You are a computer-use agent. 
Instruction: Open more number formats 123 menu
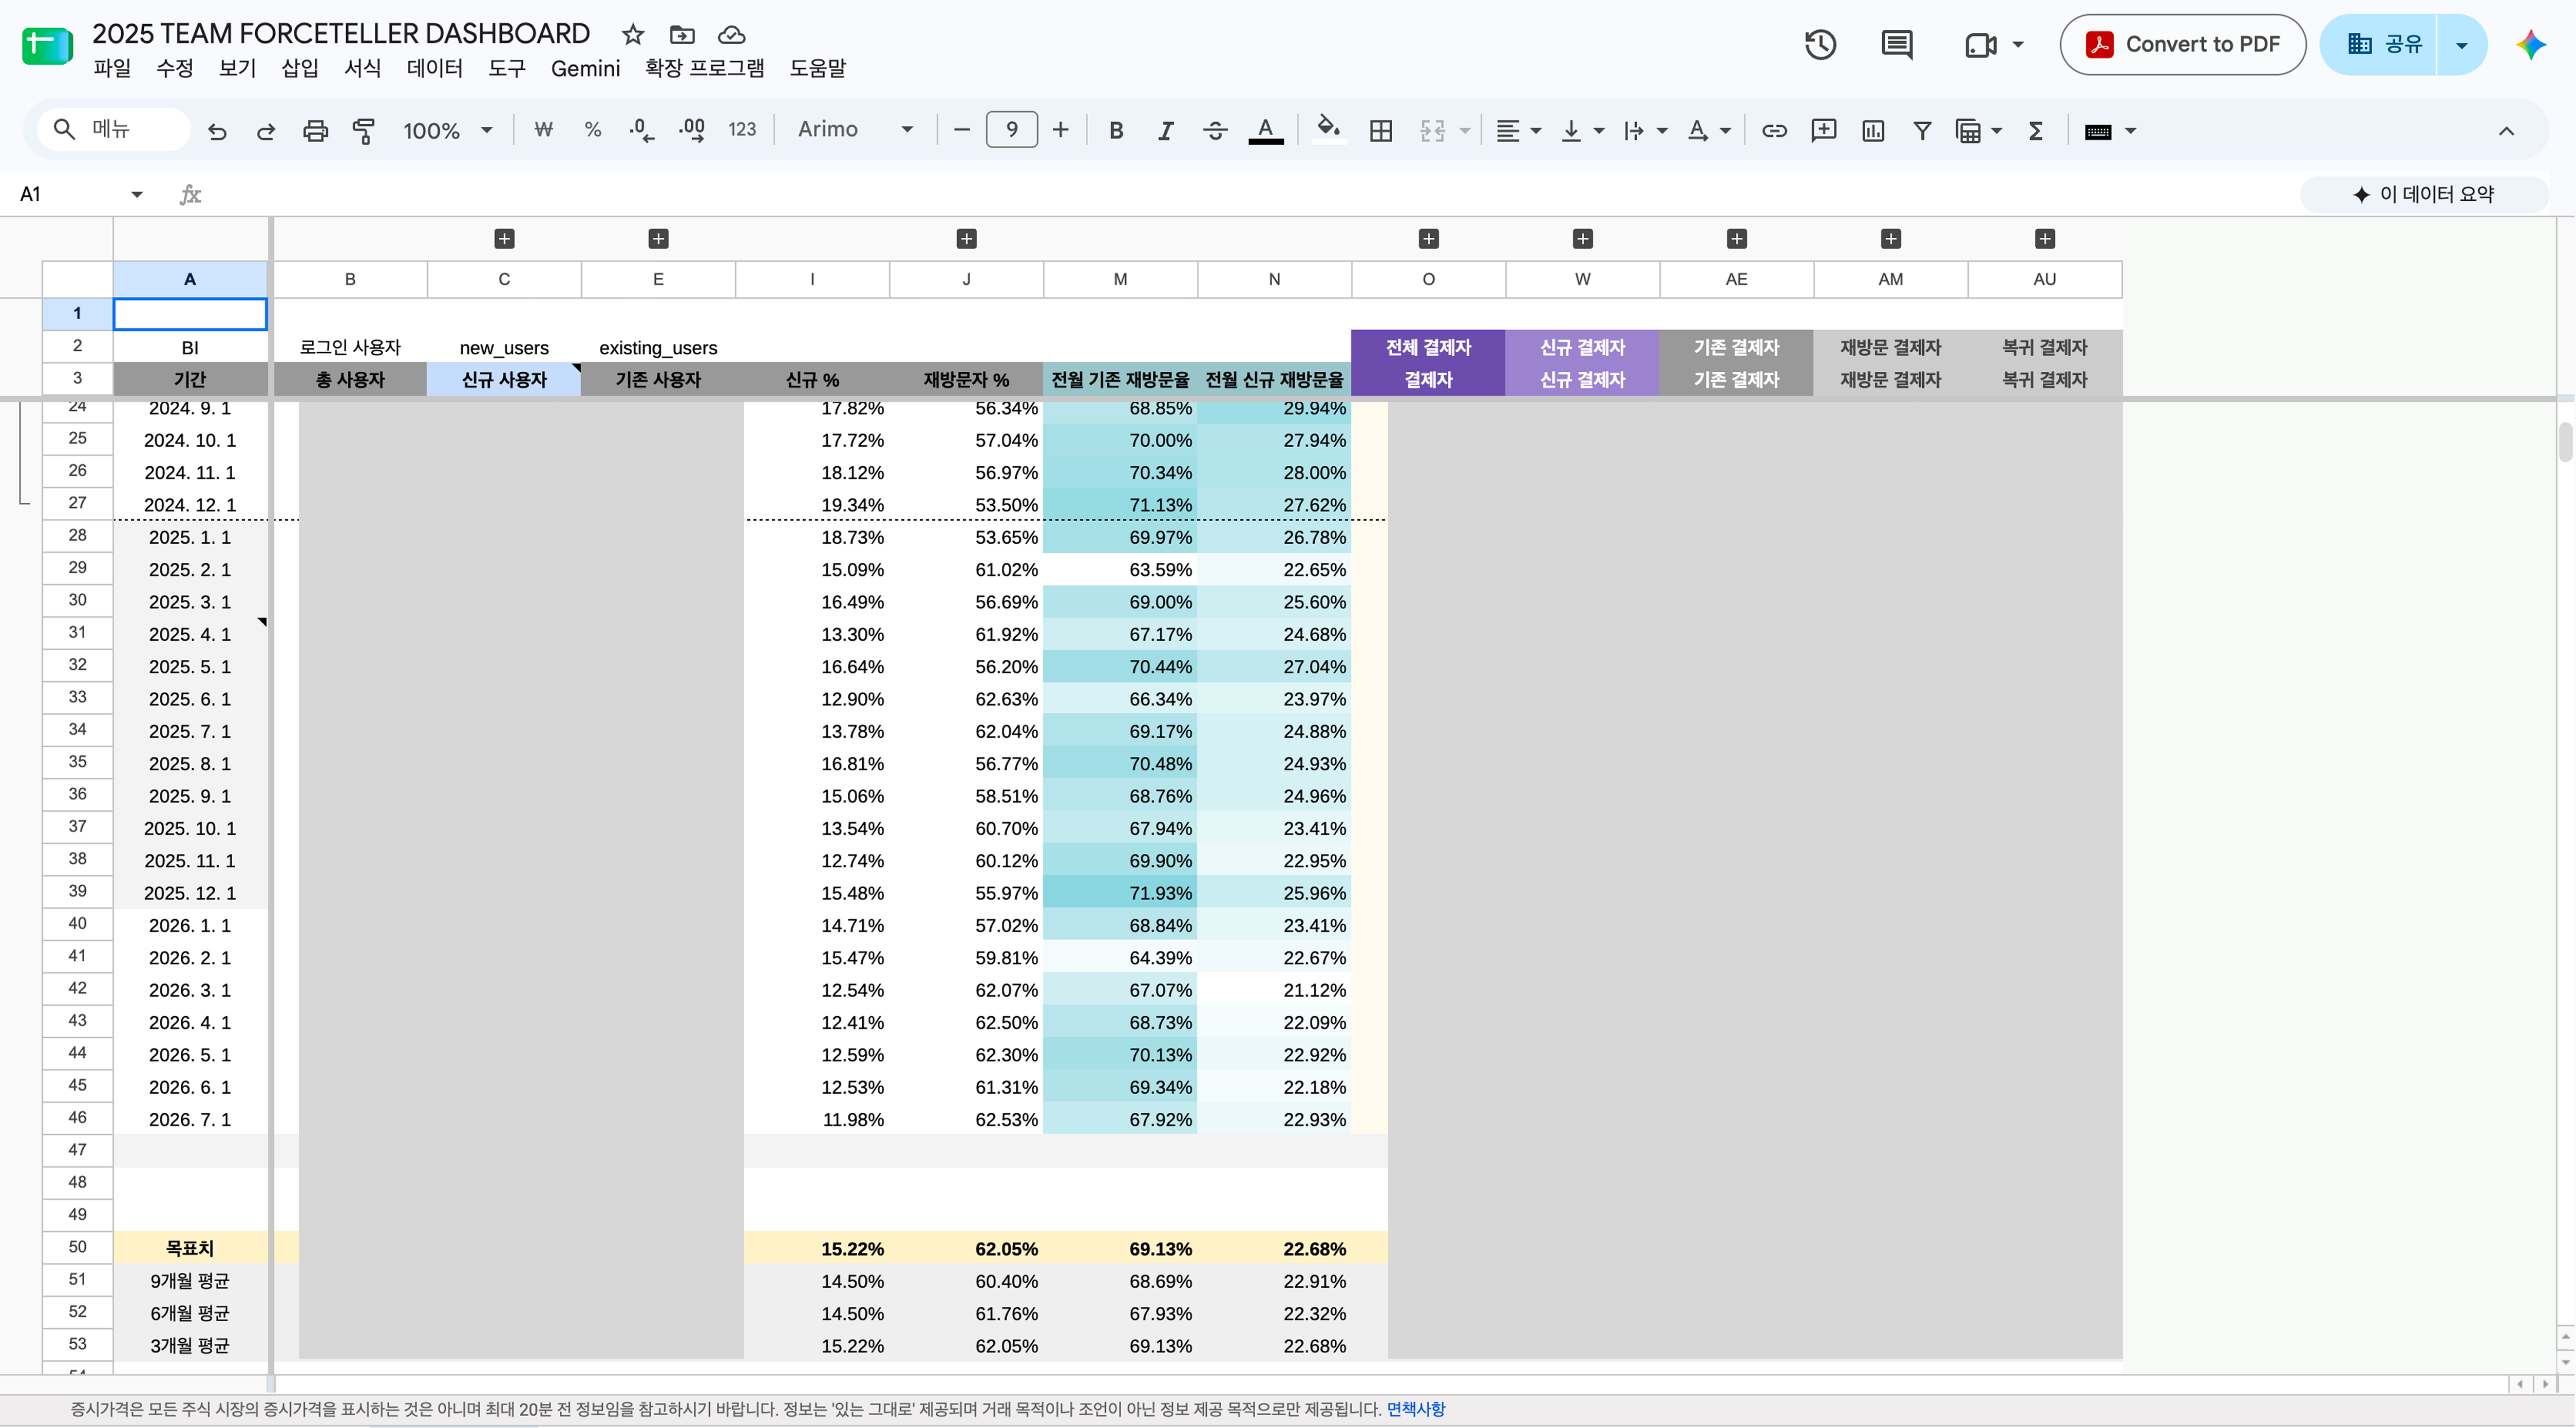click(x=742, y=130)
